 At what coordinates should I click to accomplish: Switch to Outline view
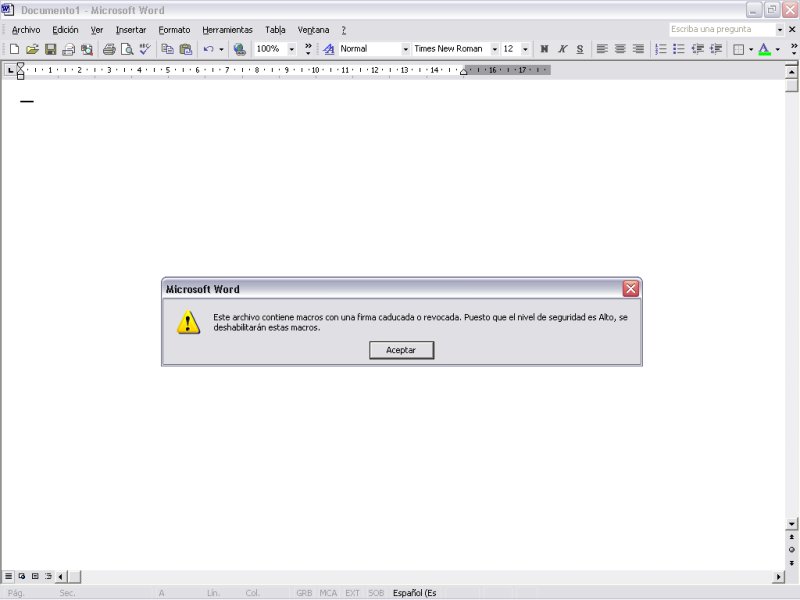[48, 576]
